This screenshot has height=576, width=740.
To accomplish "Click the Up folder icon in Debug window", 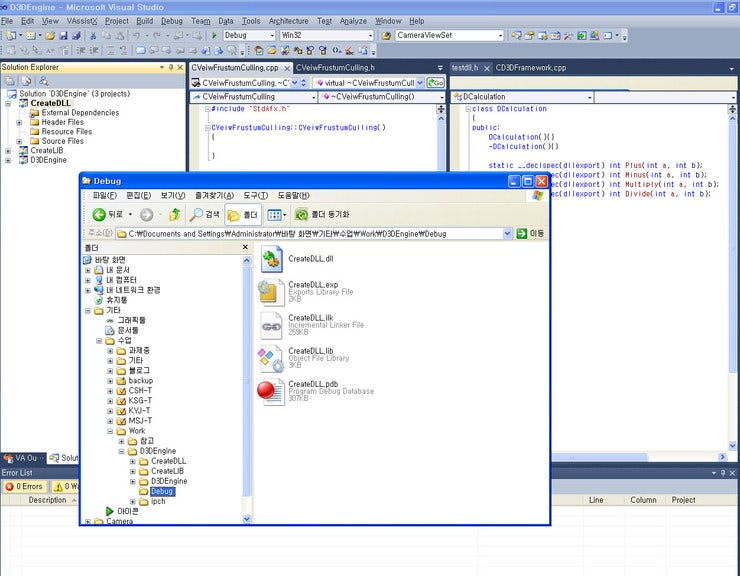I will pos(175,215).
